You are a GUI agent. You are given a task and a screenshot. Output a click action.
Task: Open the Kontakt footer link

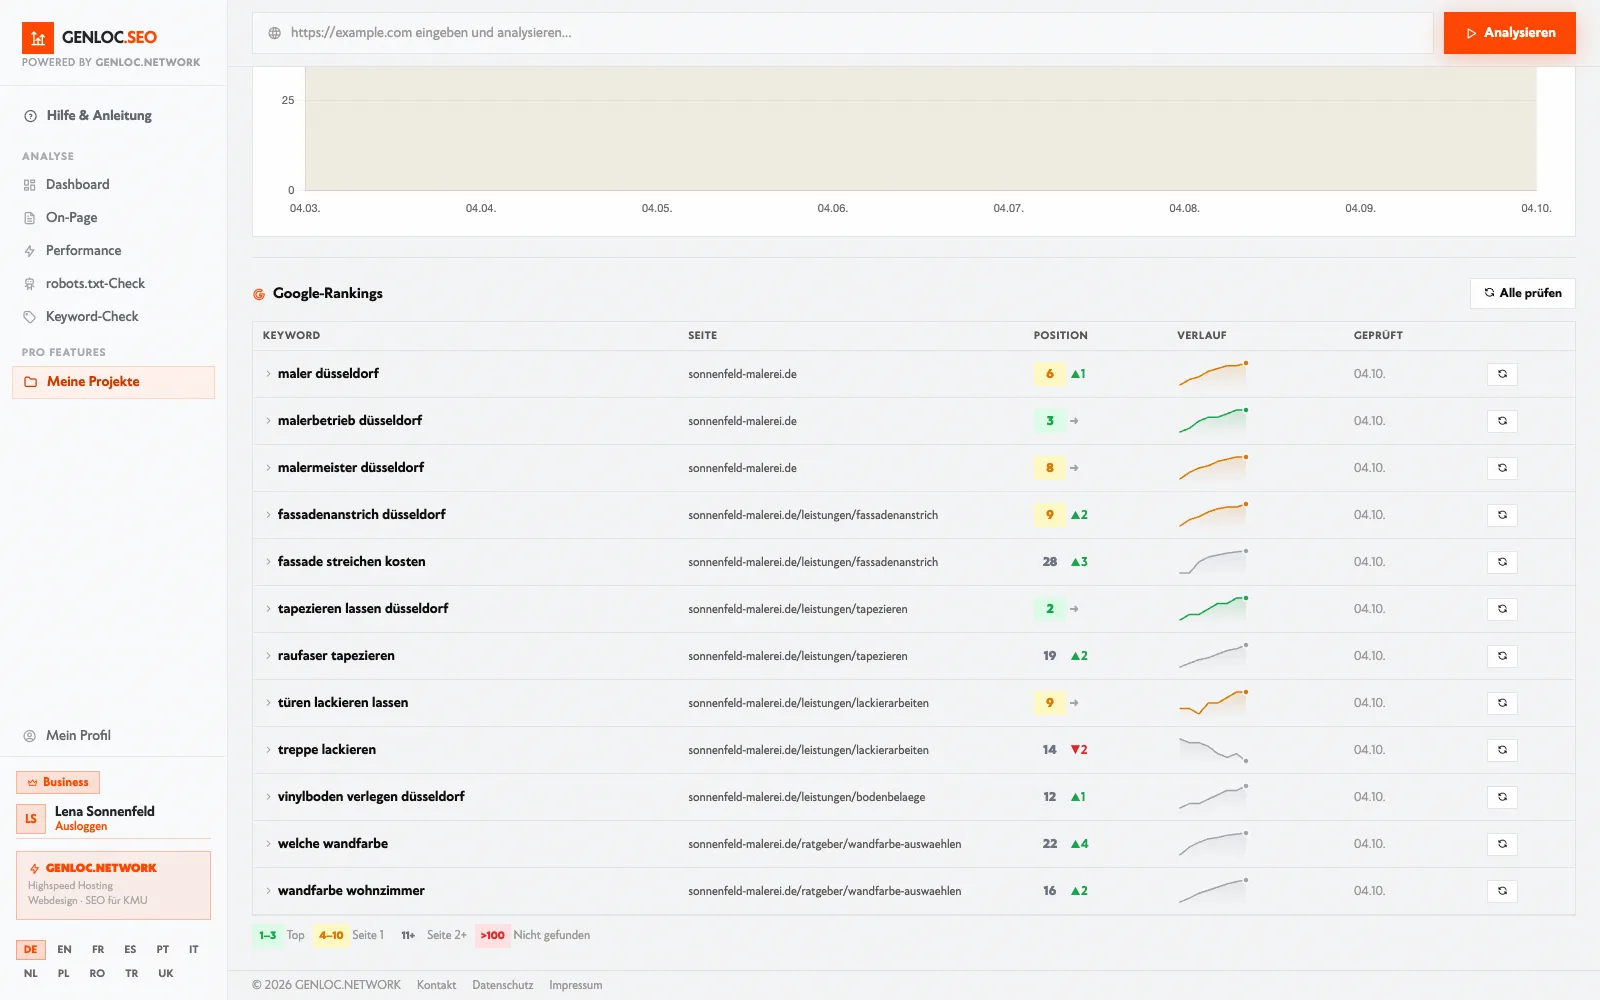click(x=436, y=985)
